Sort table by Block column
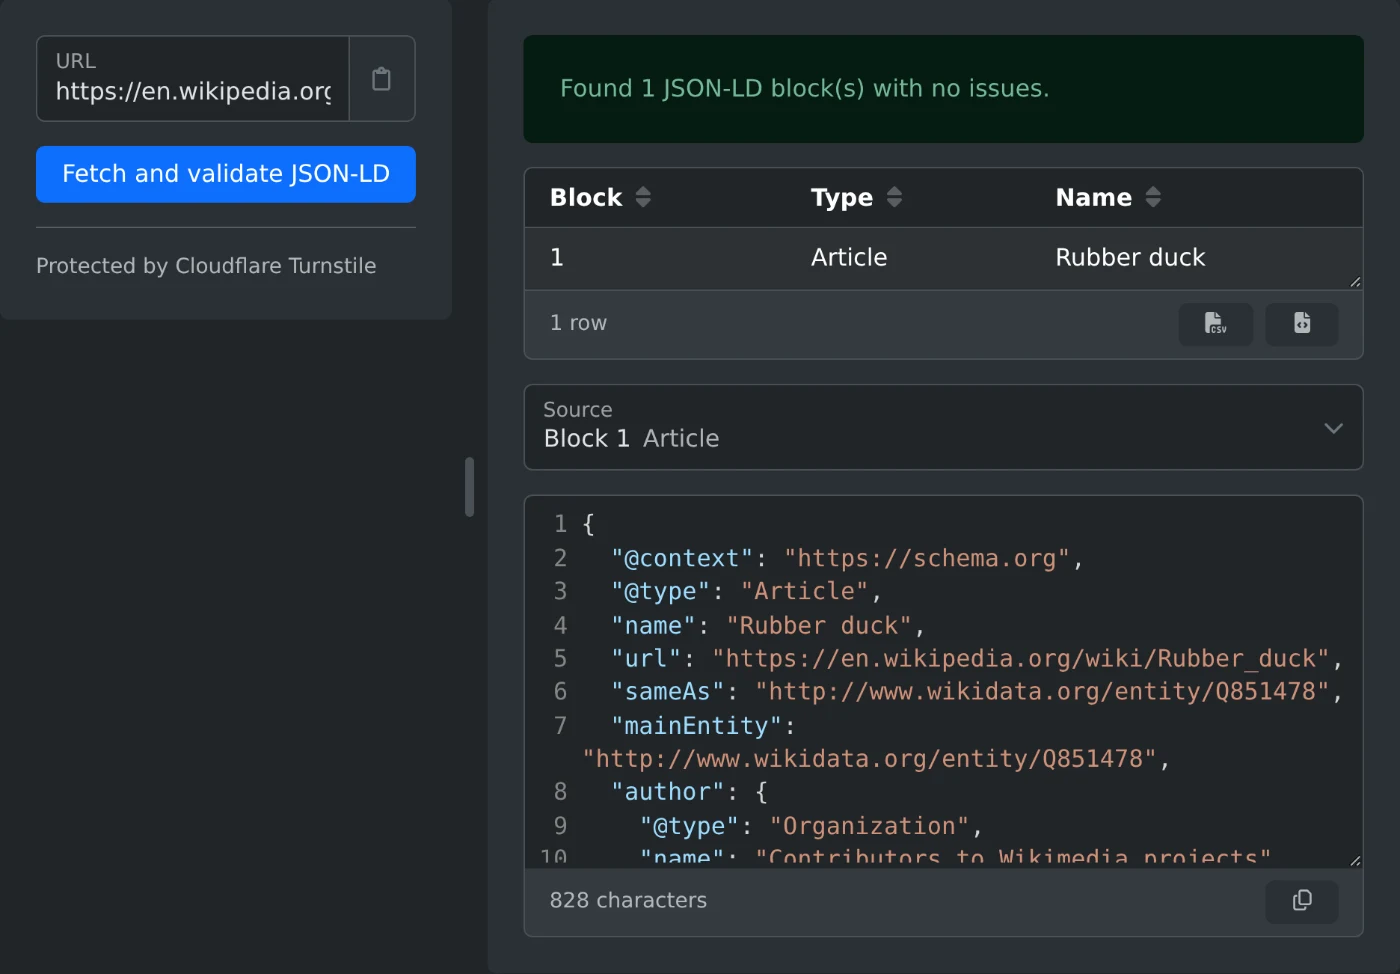Viewport: 1400px width, 974px height. [x=600, y=198]
